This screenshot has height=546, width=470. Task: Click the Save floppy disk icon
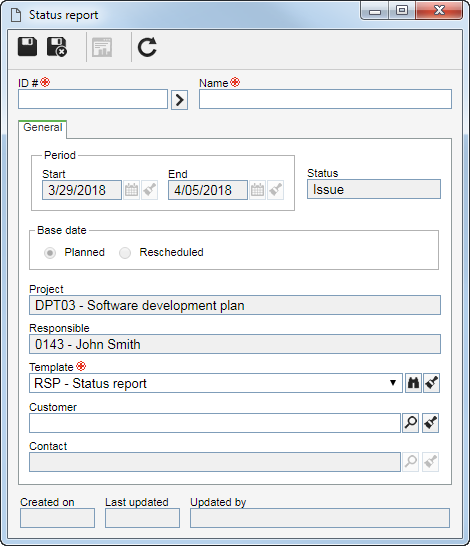[28, 47]
